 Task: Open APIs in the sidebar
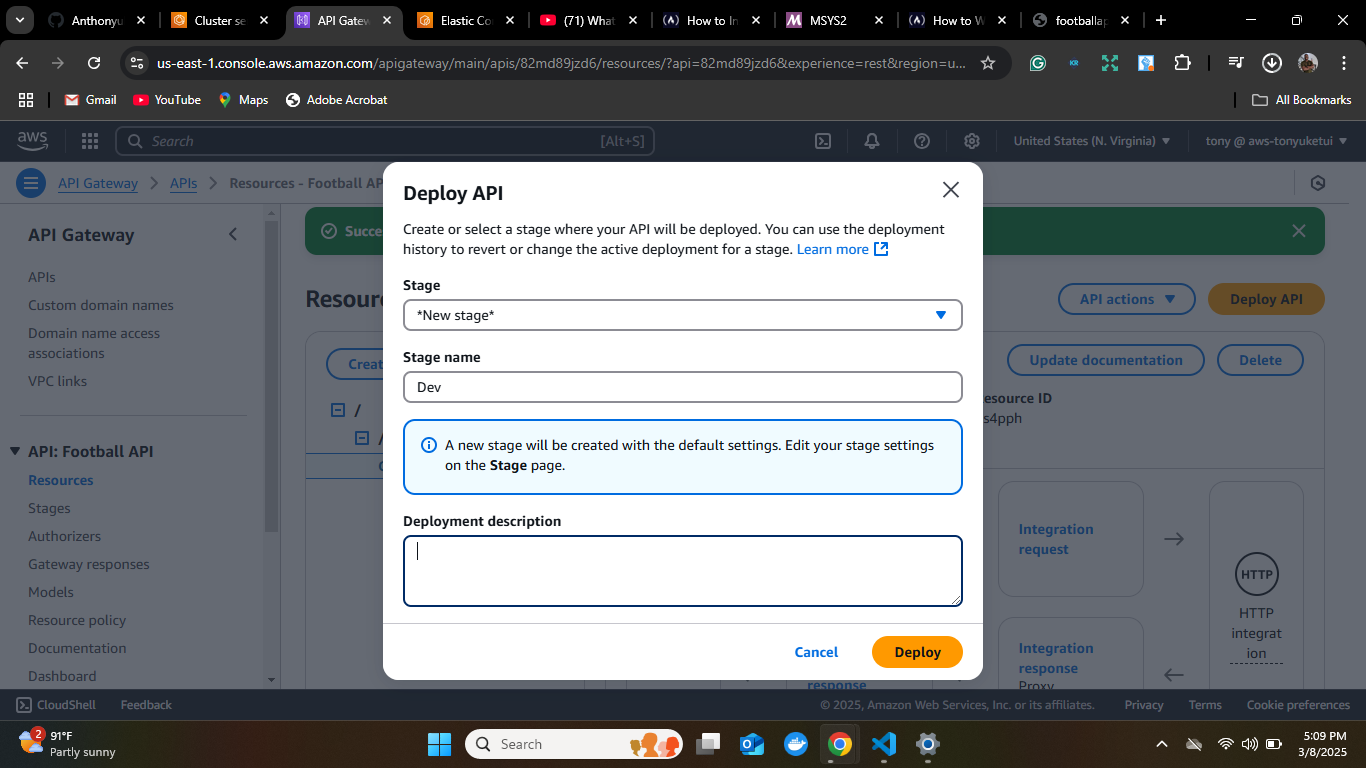click(x=42, y=277)
